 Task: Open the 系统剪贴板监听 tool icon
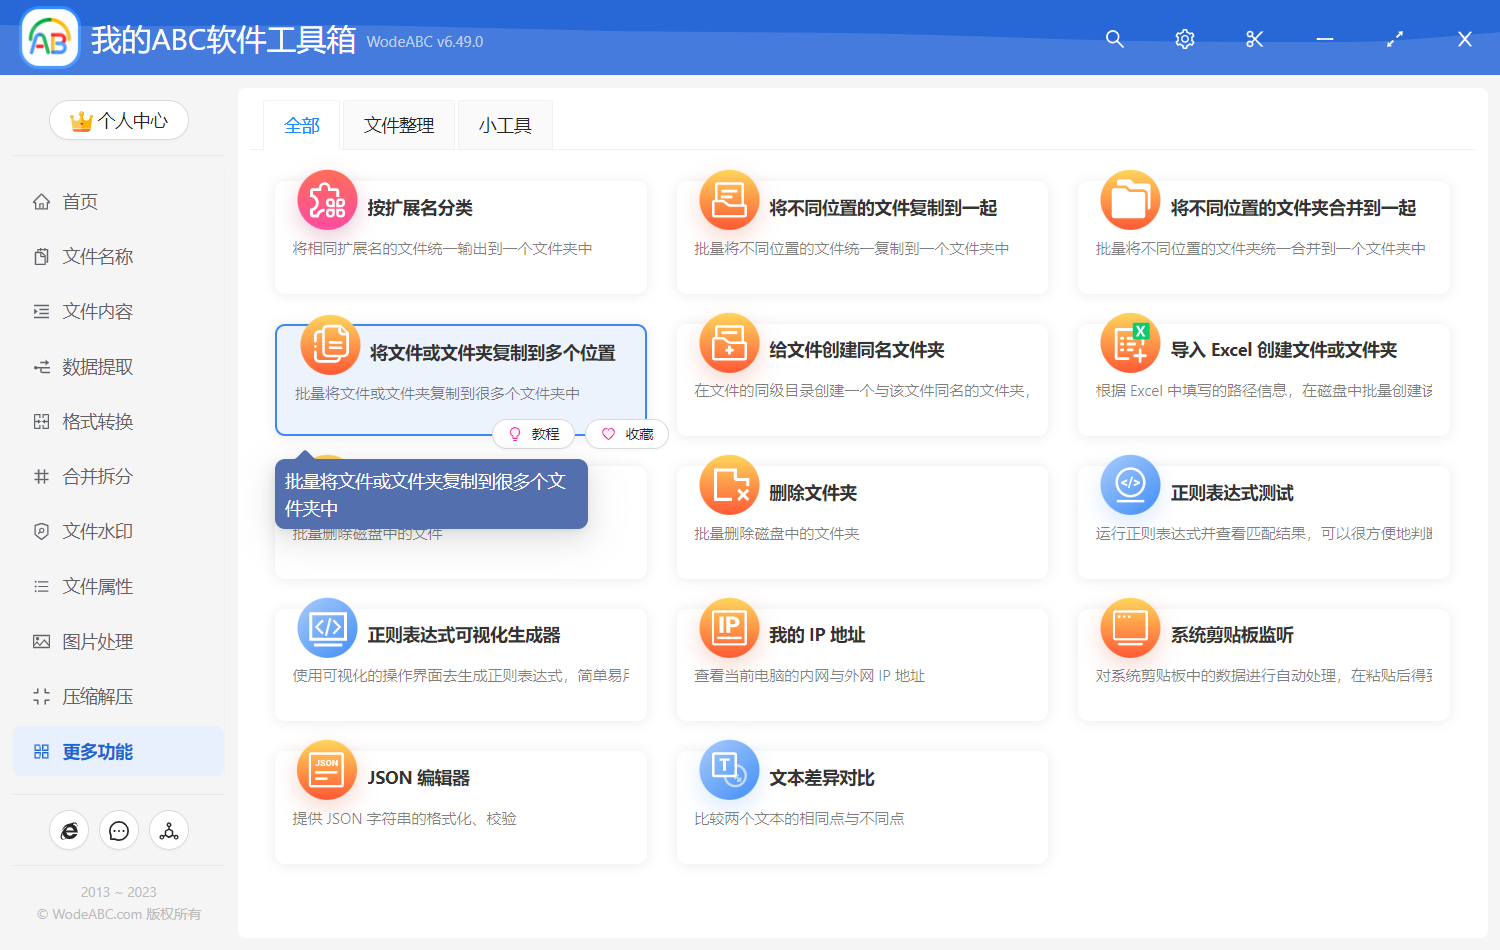coord(1129,627)
